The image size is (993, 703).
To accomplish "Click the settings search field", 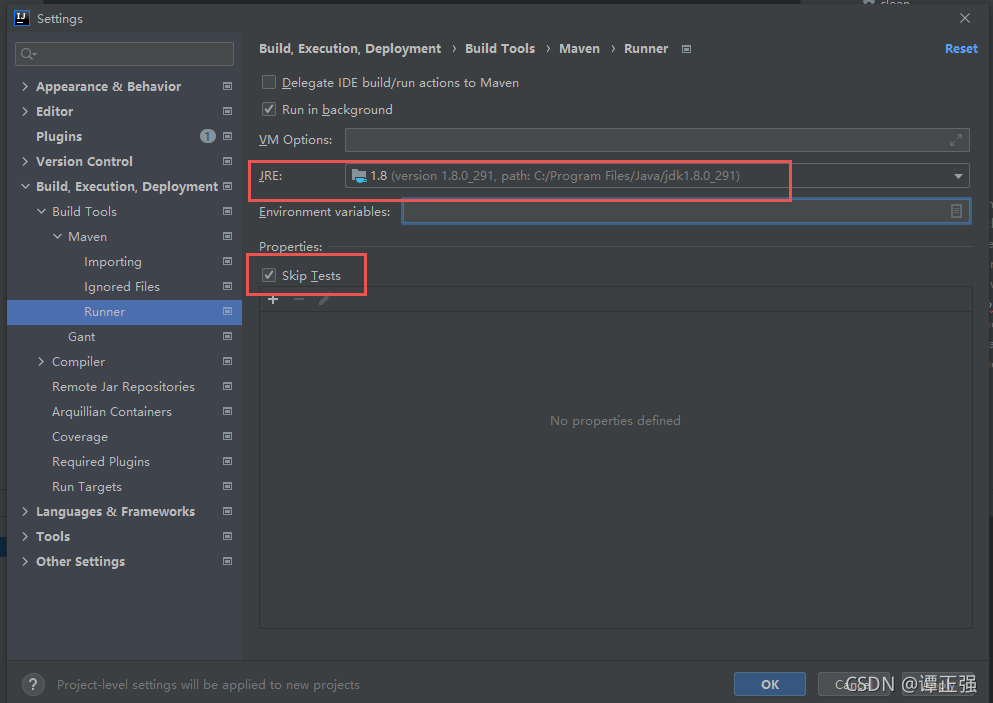I will pyautogui.click(x=124, y=54).
